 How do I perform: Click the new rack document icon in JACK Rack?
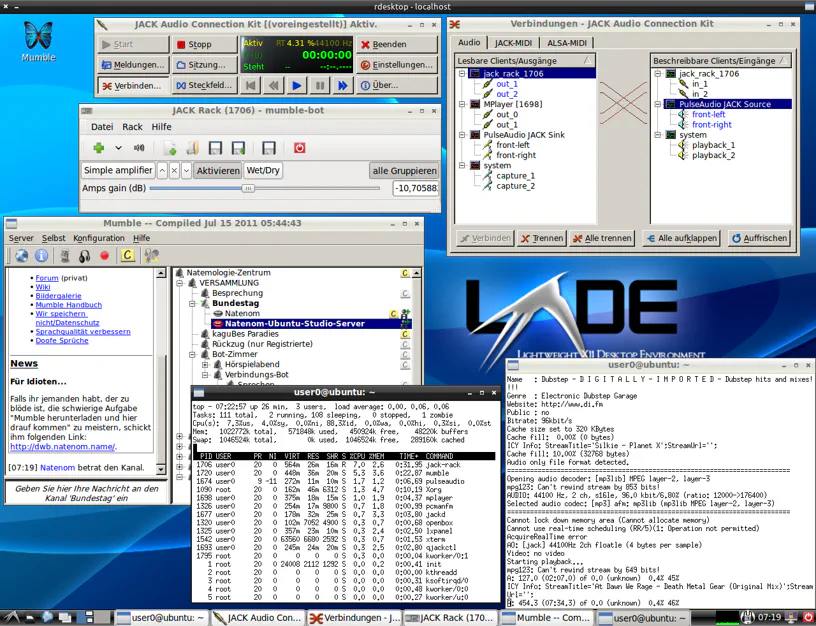pos(170,148)
